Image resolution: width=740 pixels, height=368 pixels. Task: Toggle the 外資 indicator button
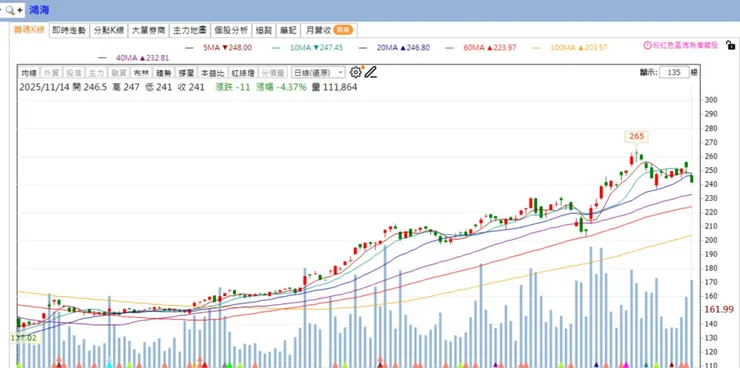(51, 73)
